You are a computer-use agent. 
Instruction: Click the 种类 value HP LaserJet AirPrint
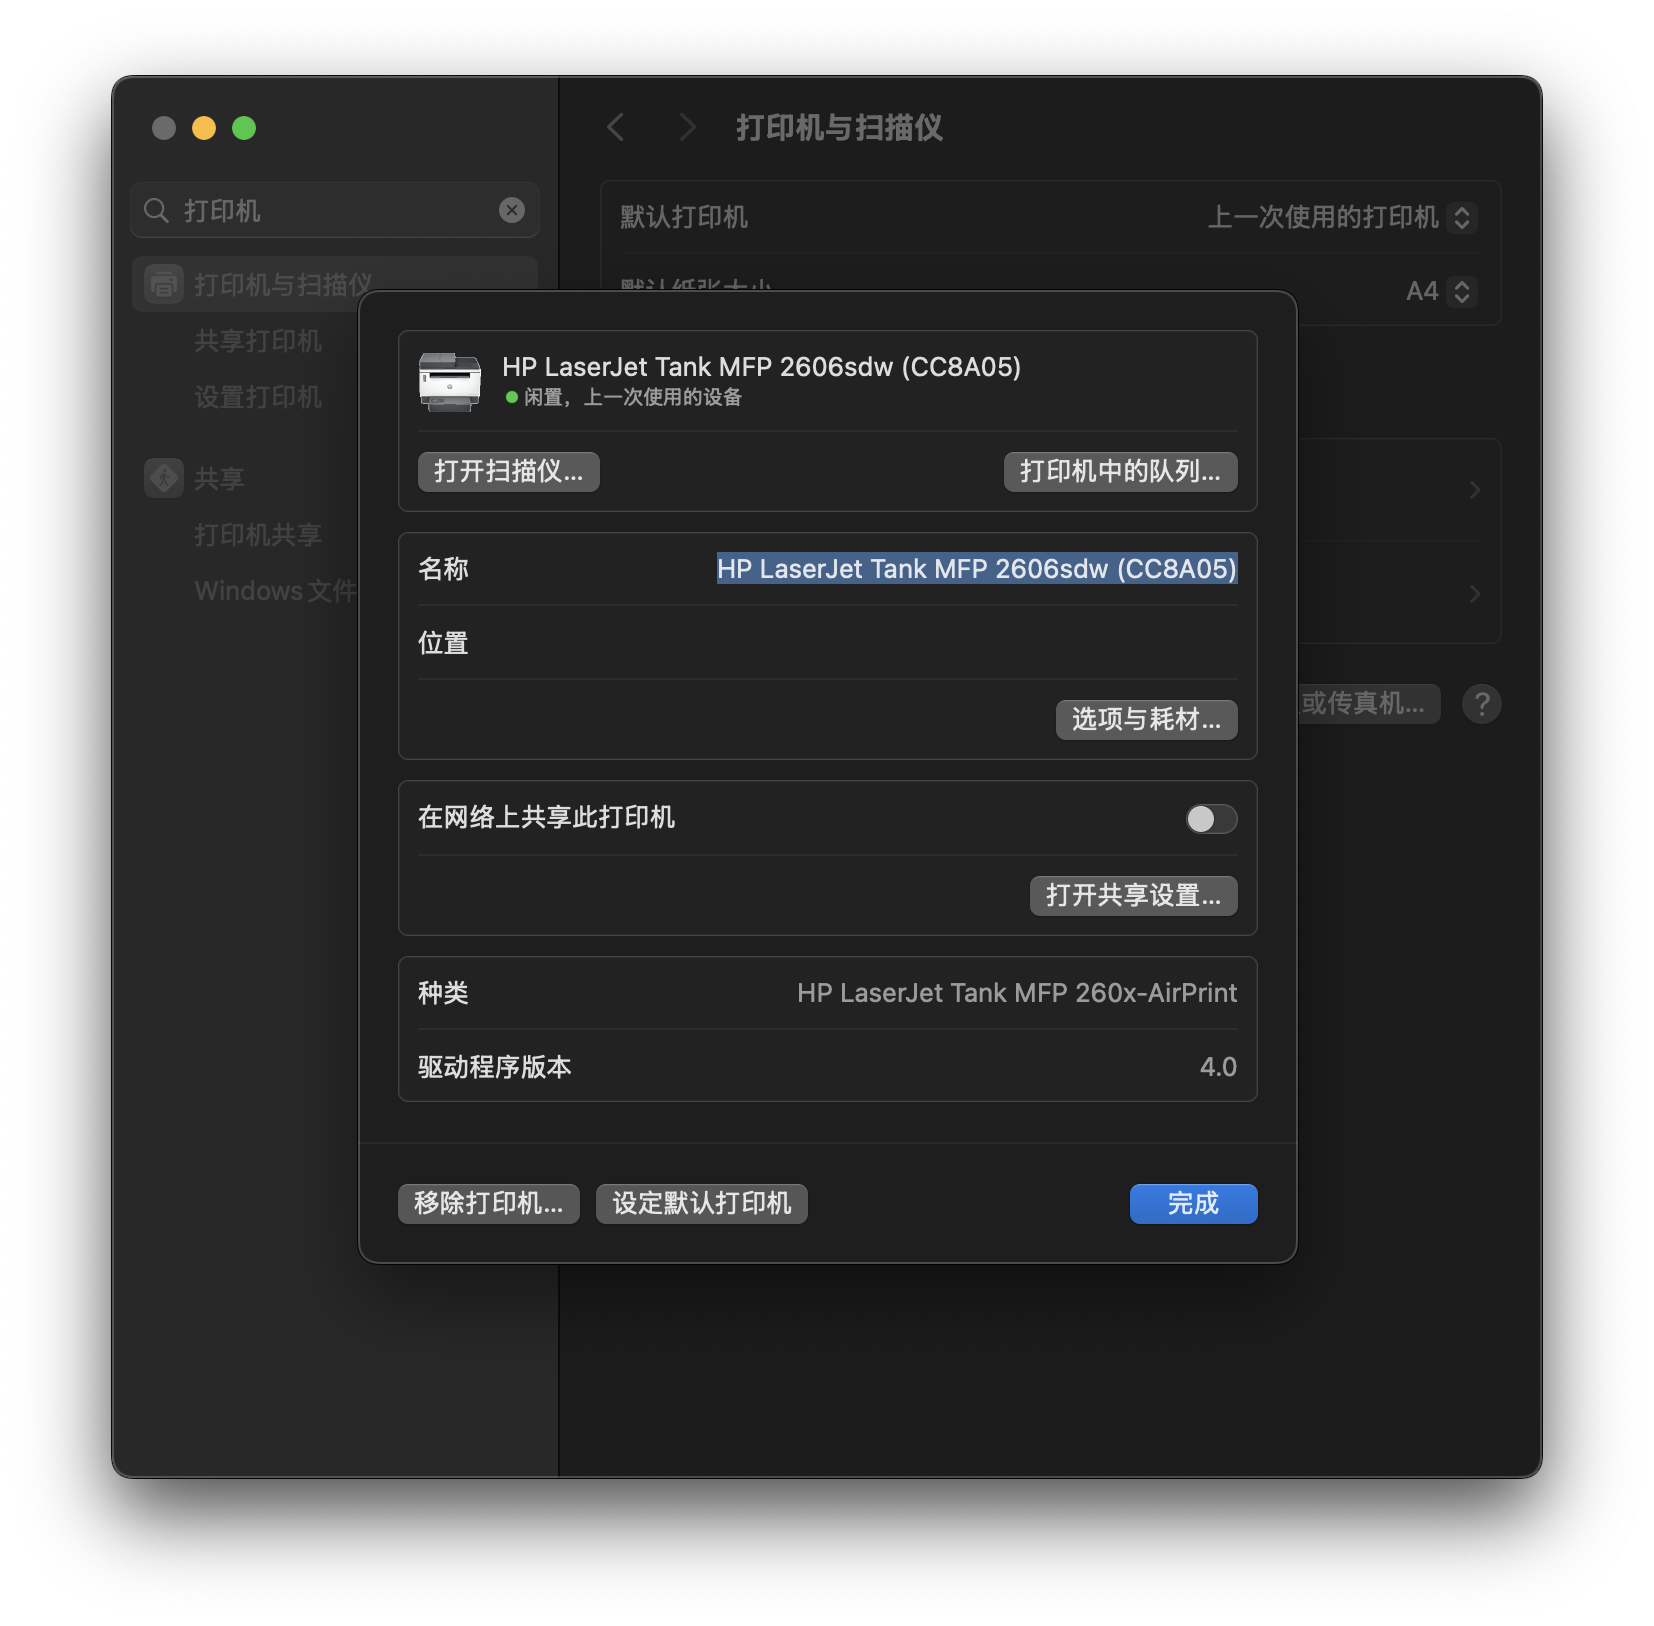click(x=1017, y=993)
